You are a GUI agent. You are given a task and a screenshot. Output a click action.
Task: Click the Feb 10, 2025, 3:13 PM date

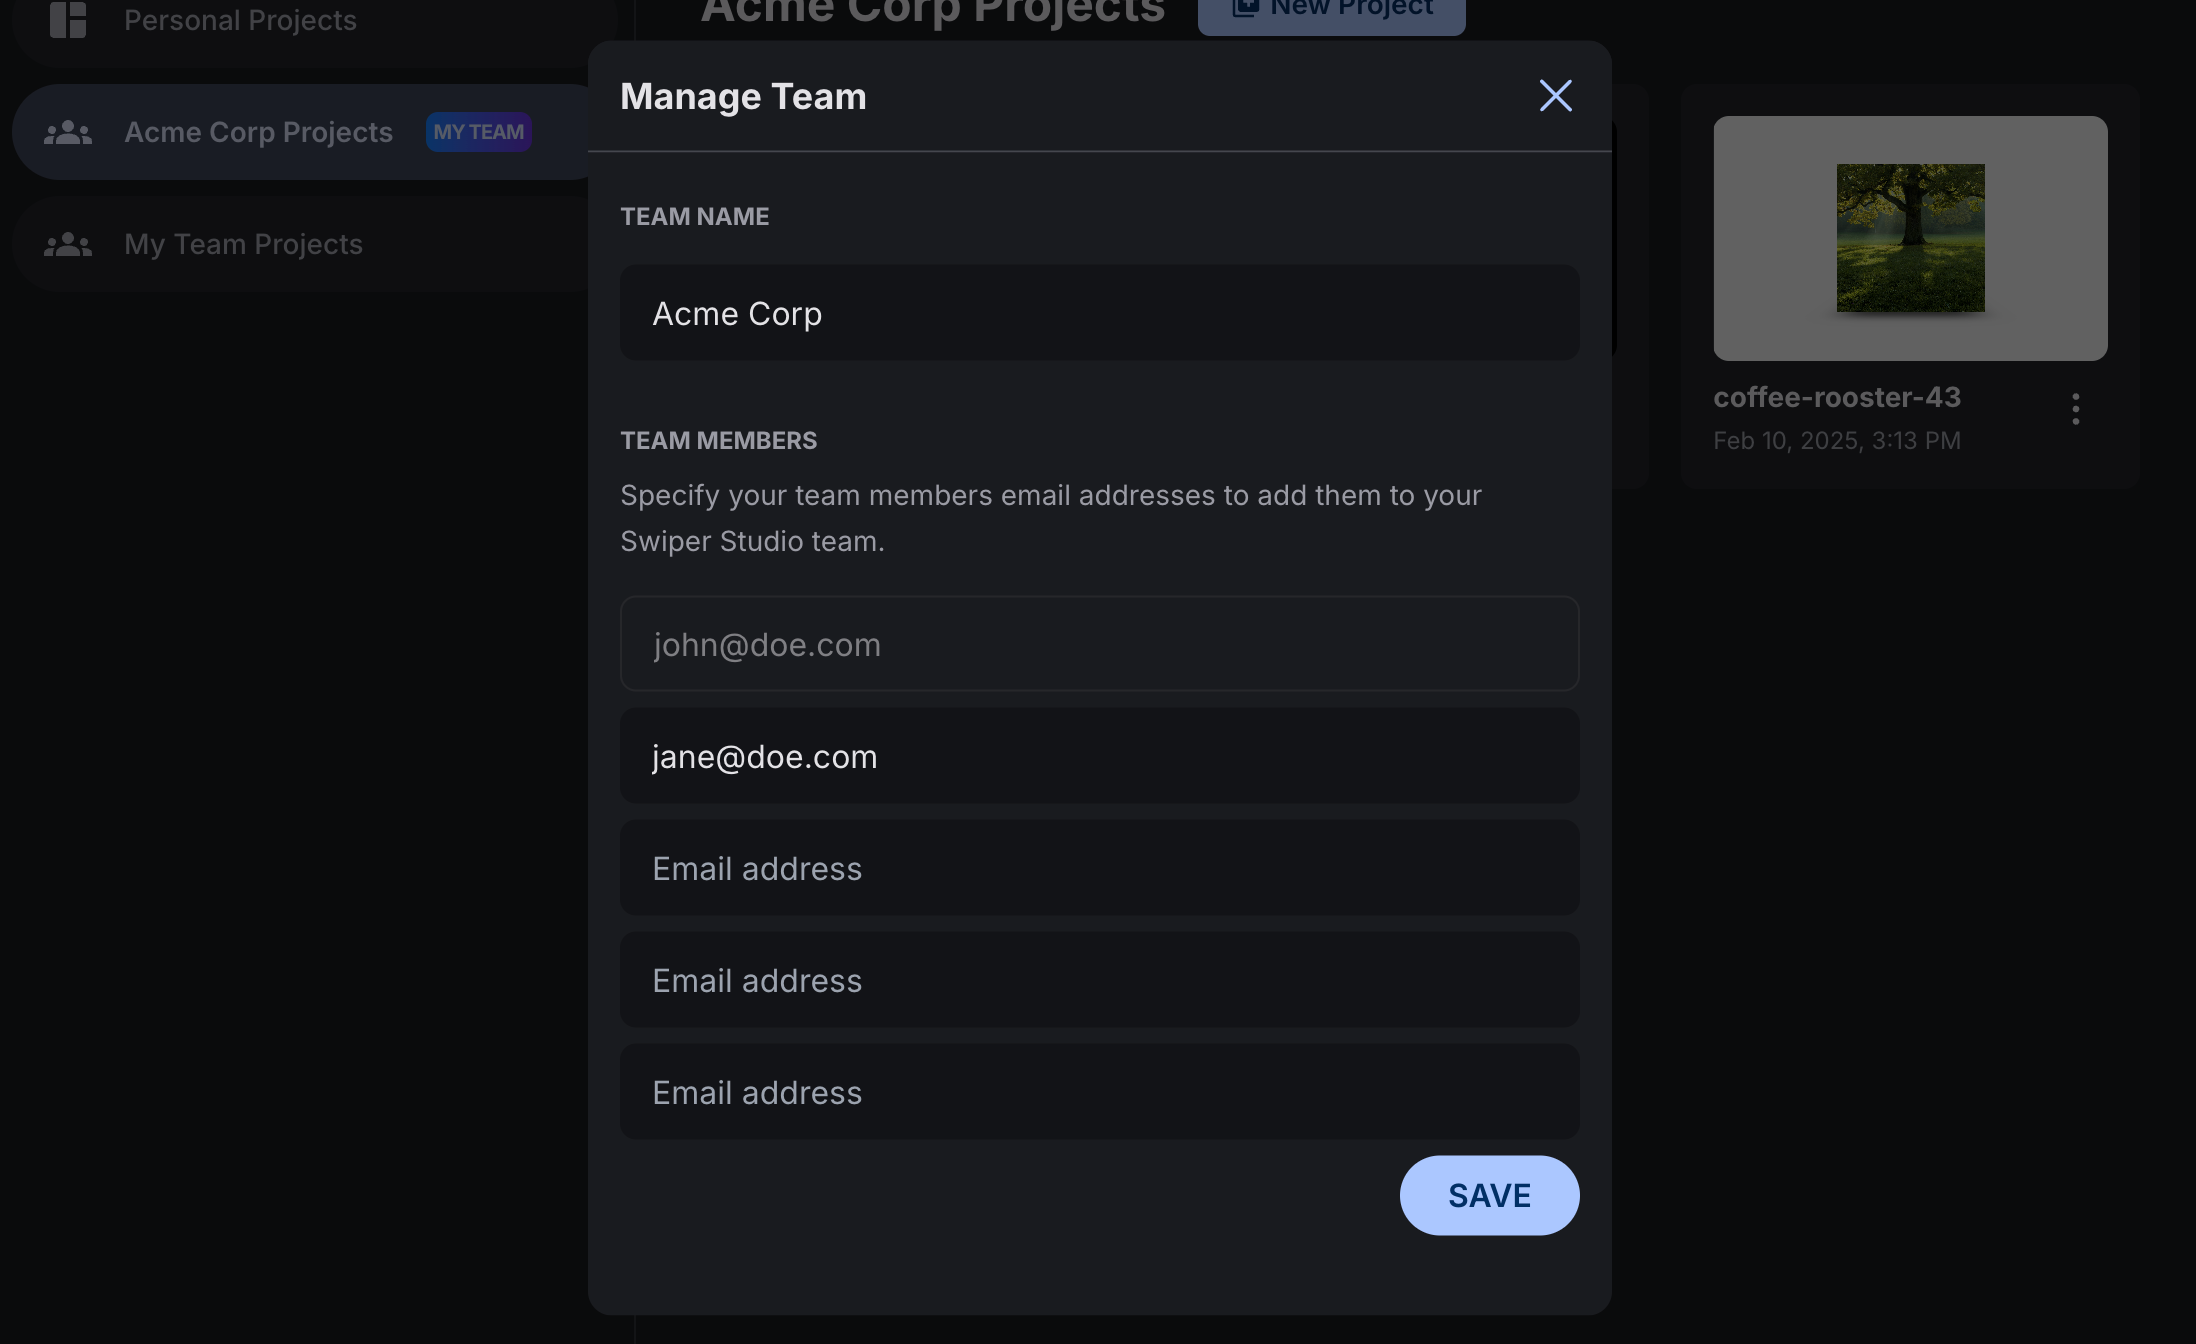click(x=1837, y=441)
